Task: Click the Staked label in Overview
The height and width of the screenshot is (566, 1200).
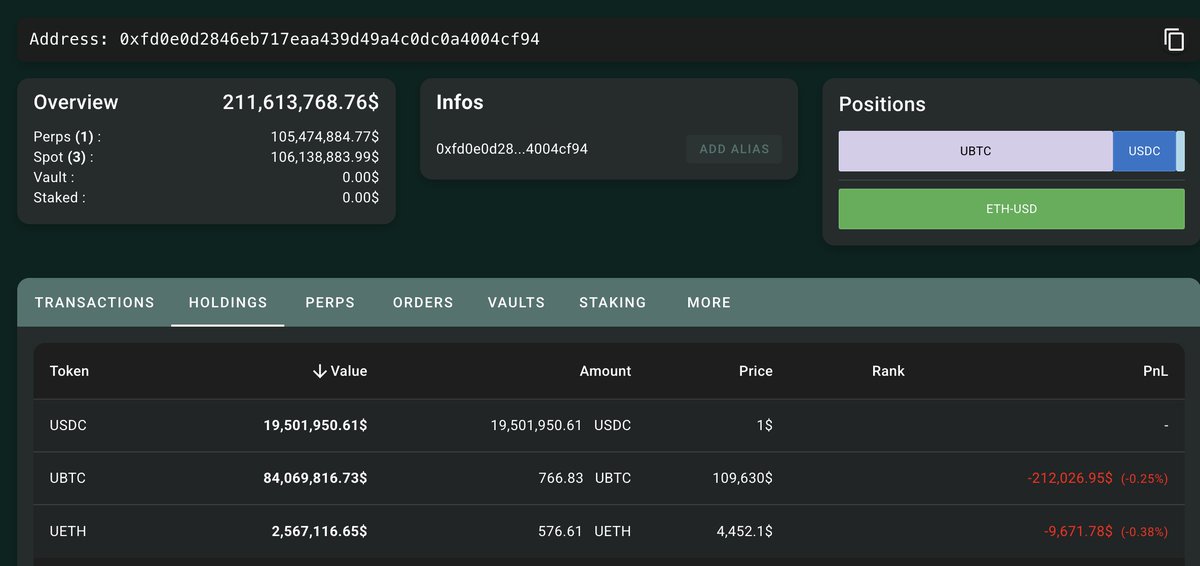Action: (x=59, y=198)
